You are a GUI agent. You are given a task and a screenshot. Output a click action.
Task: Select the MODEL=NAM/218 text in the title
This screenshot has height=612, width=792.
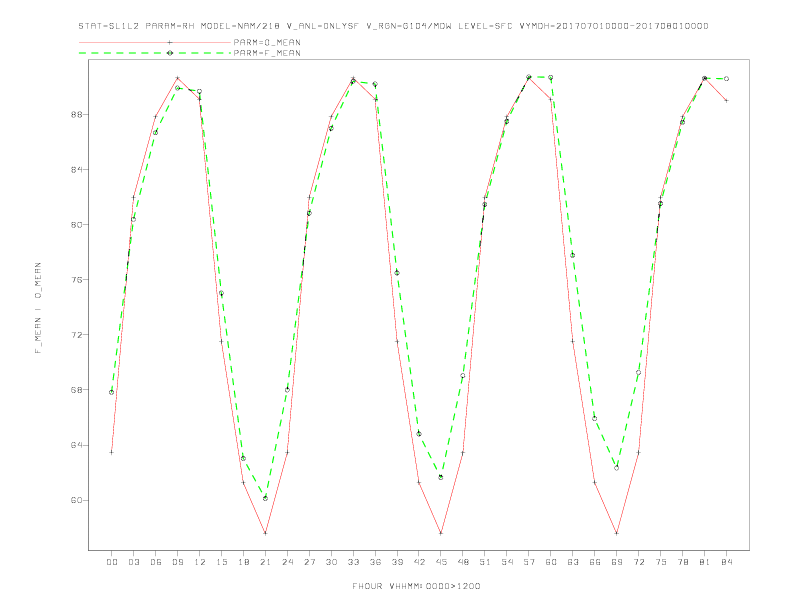[240, 26]
